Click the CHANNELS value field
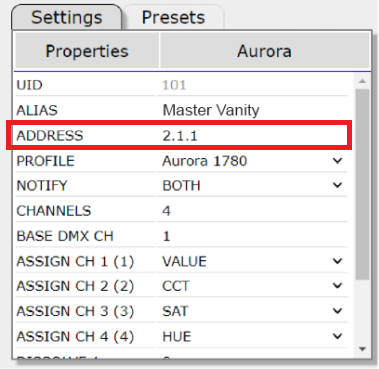379x369 pixels. (x=252, y=211)
